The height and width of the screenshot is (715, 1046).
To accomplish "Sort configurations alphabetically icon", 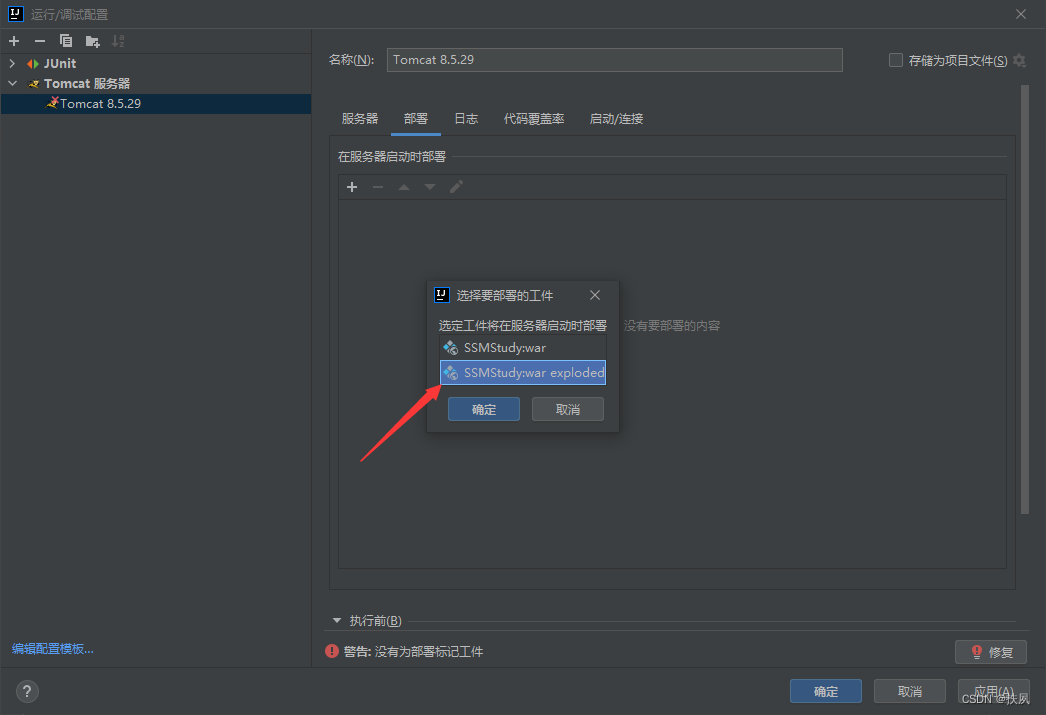I will click(118, 41).
